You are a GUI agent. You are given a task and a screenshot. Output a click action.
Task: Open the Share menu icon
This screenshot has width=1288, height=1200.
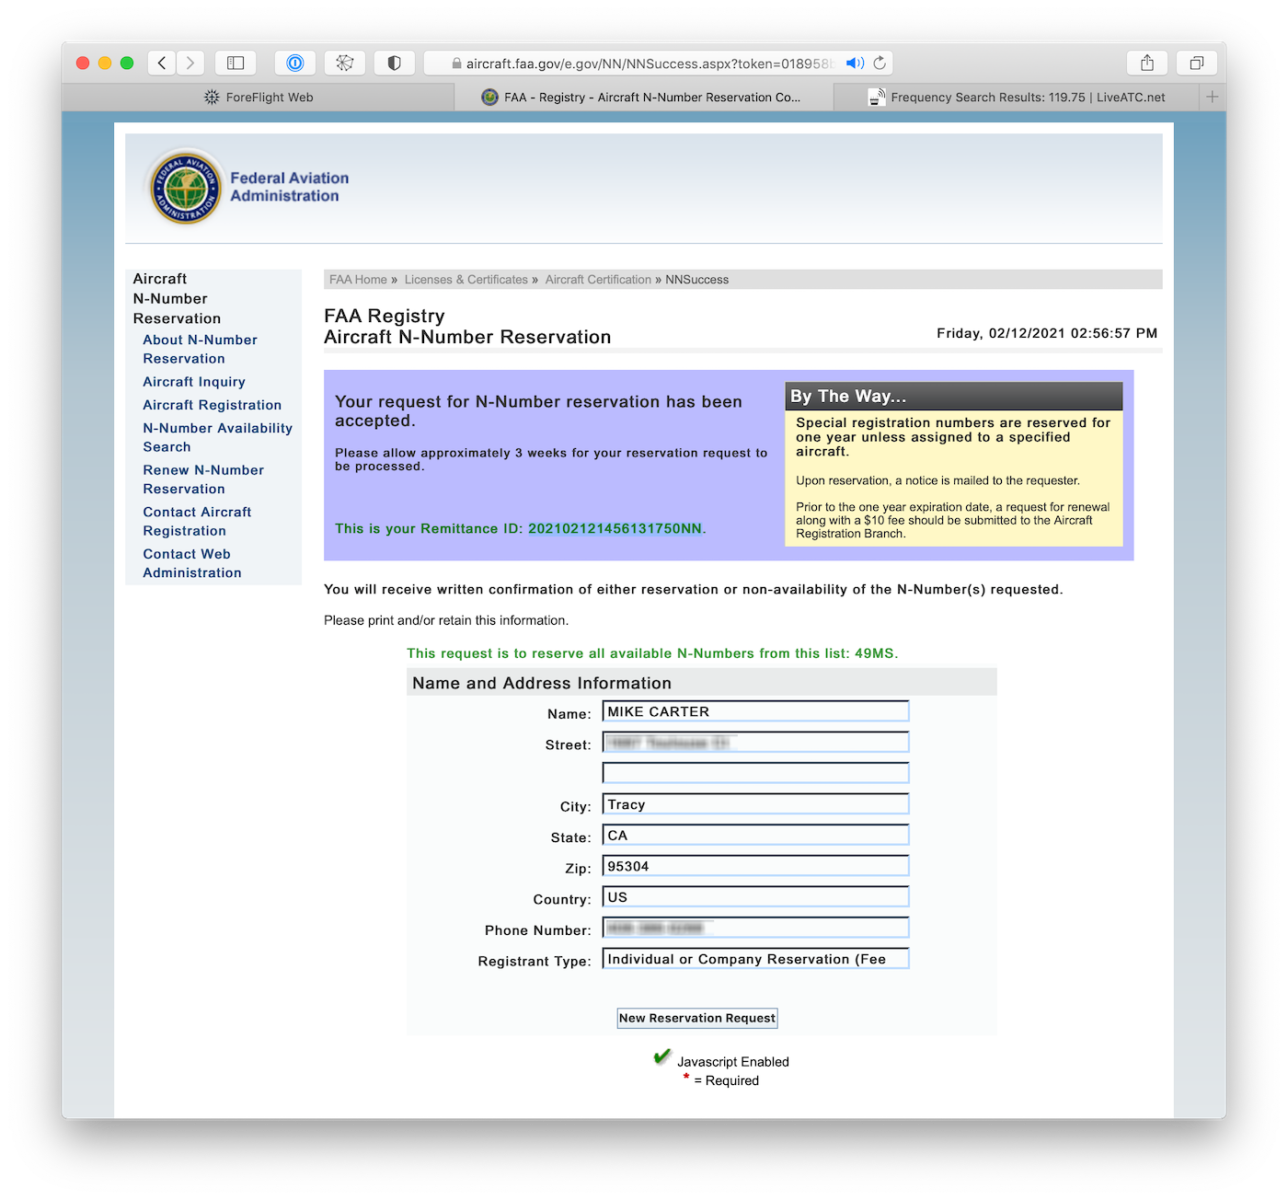pyautogui.click(x=1147, y=63)
